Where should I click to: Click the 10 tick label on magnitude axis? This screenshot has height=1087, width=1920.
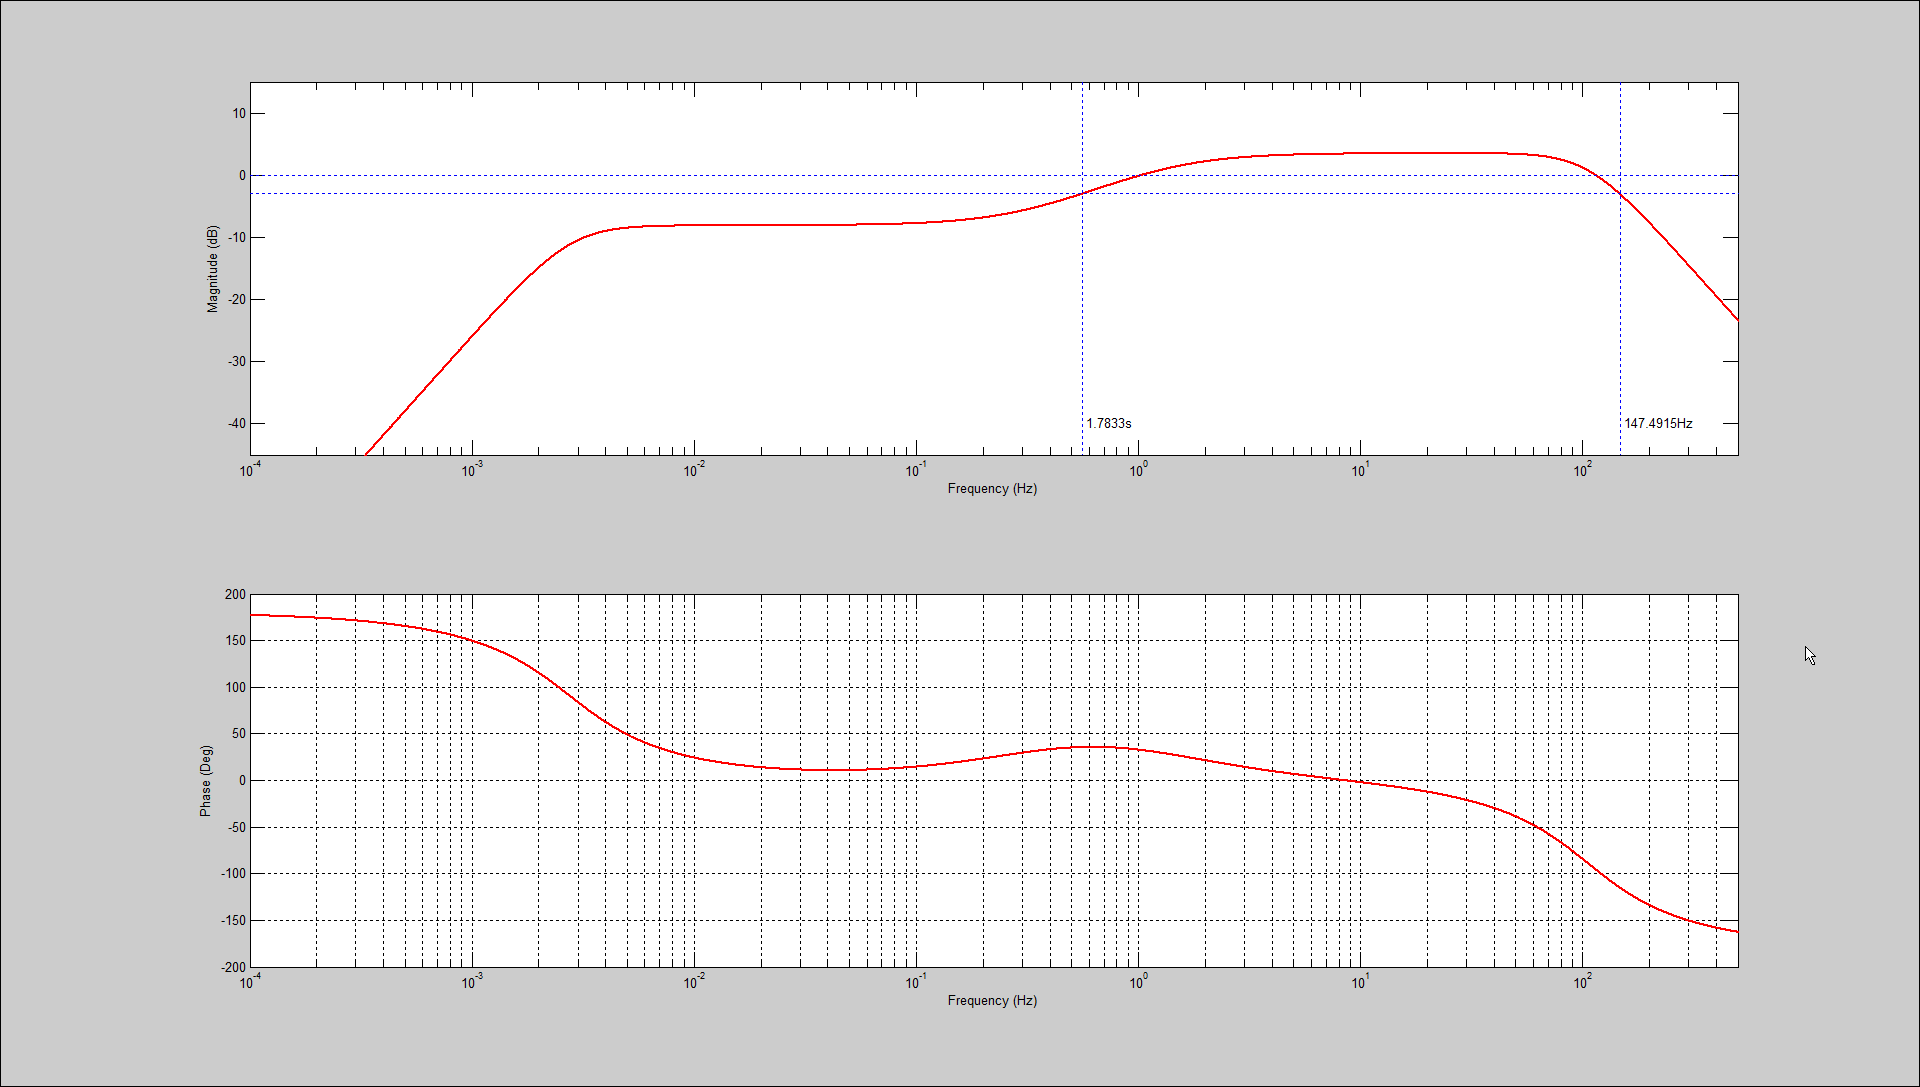[239, 114]
